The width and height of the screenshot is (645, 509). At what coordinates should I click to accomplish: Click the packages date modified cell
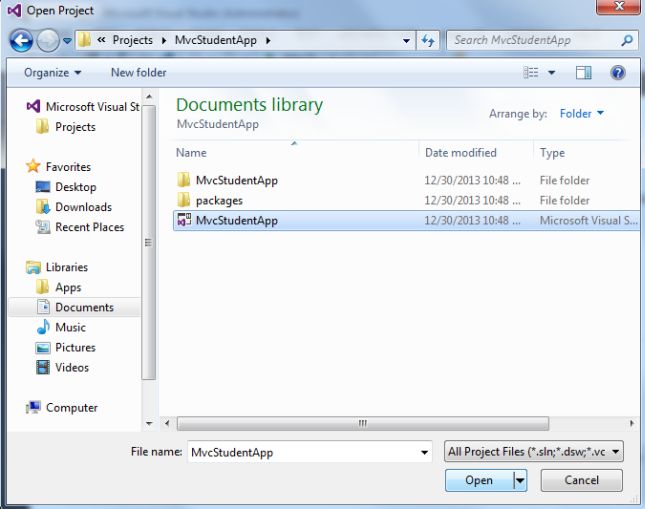pos(472,200)
